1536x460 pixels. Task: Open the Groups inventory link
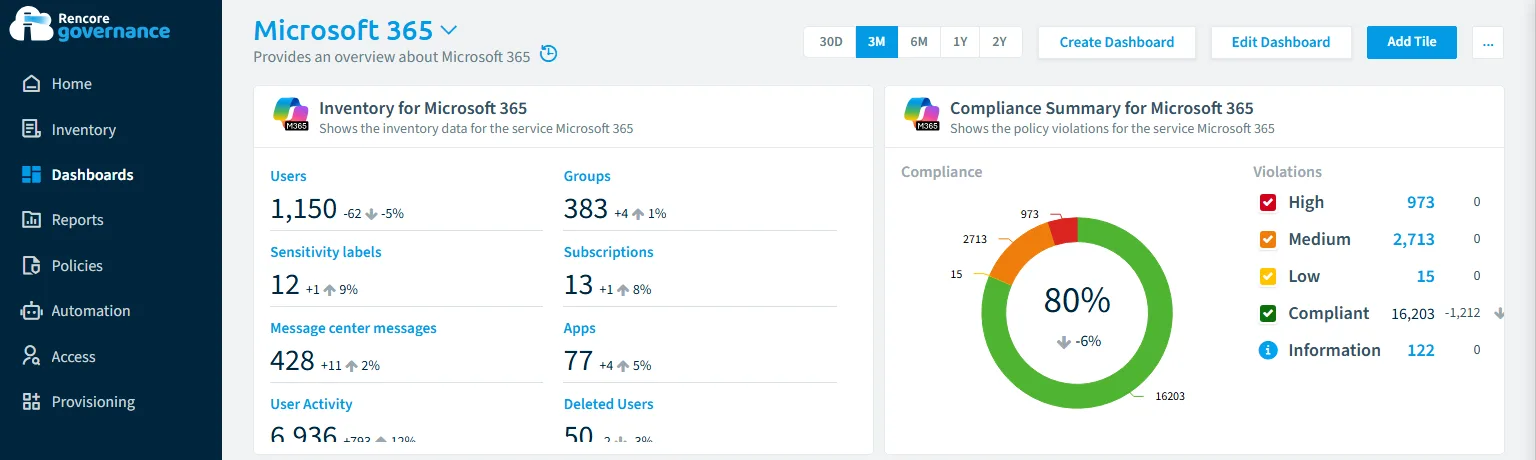click(587, 176)
